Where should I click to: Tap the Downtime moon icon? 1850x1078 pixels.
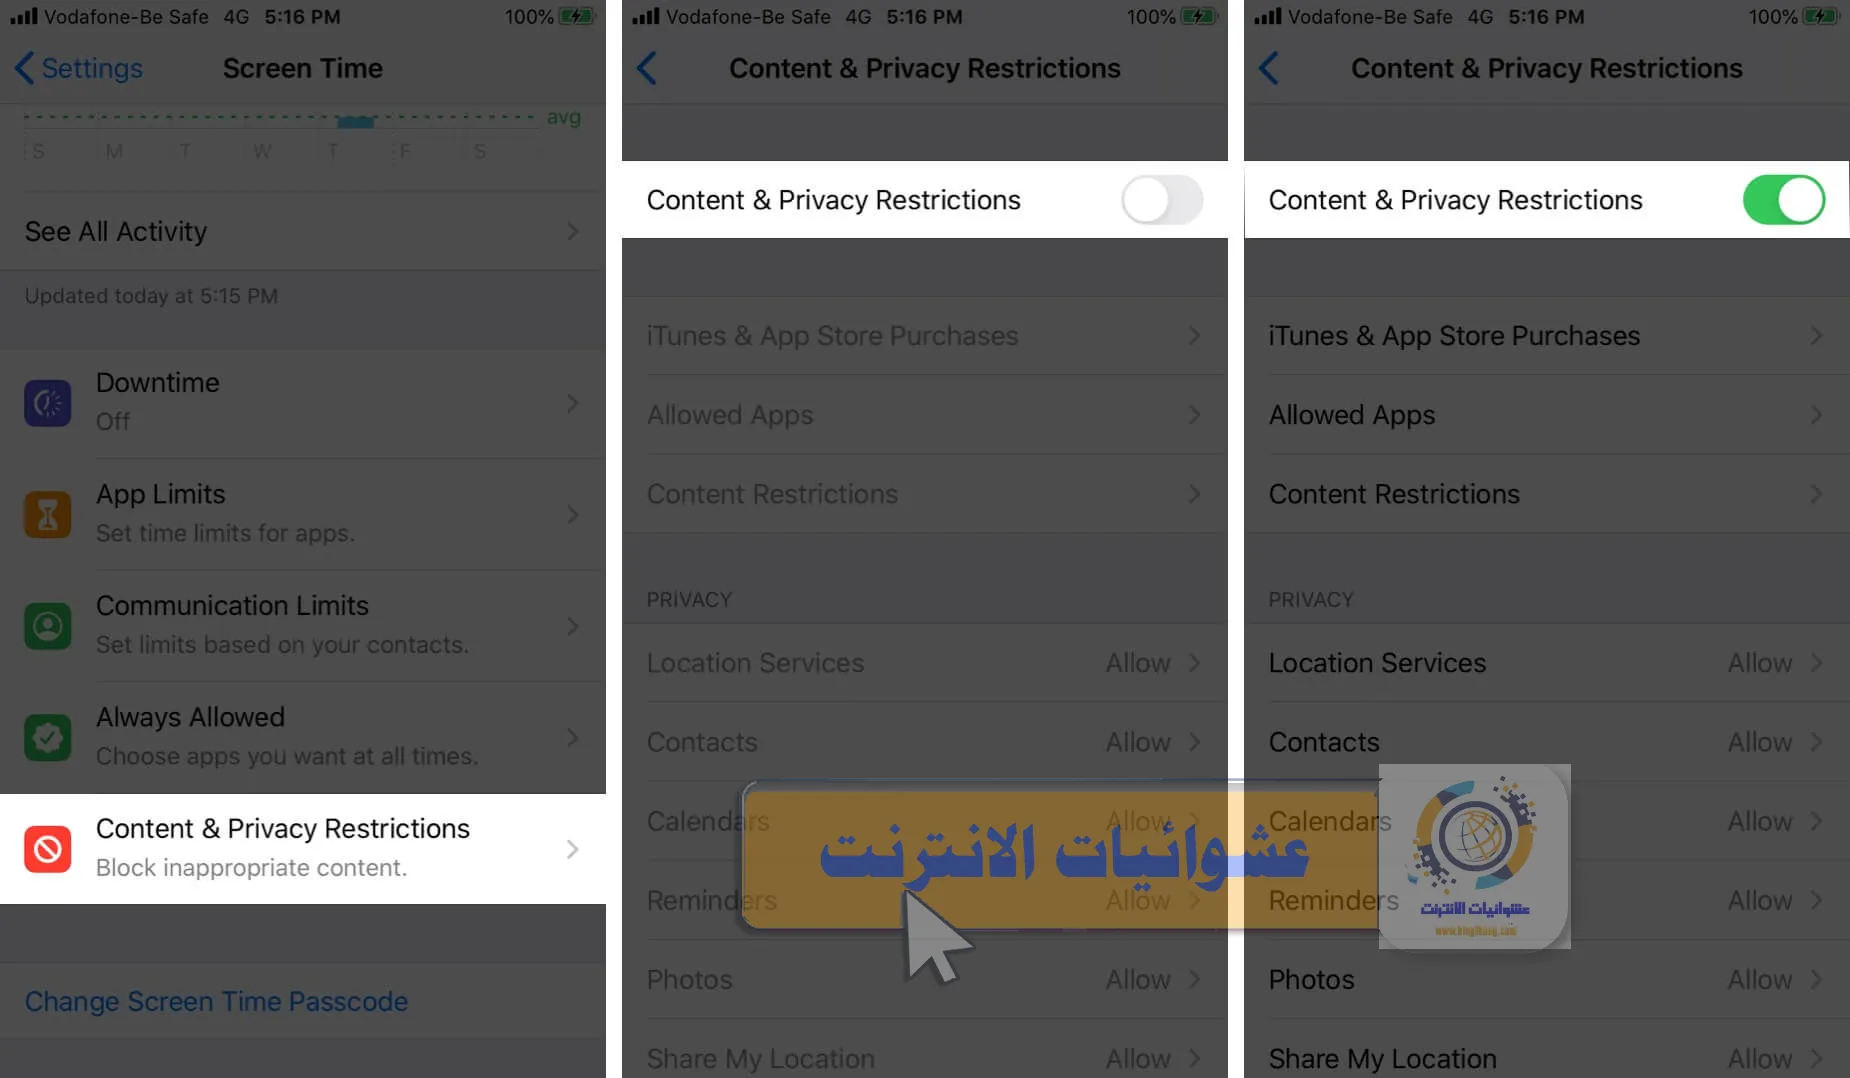(x=47, y=403)
